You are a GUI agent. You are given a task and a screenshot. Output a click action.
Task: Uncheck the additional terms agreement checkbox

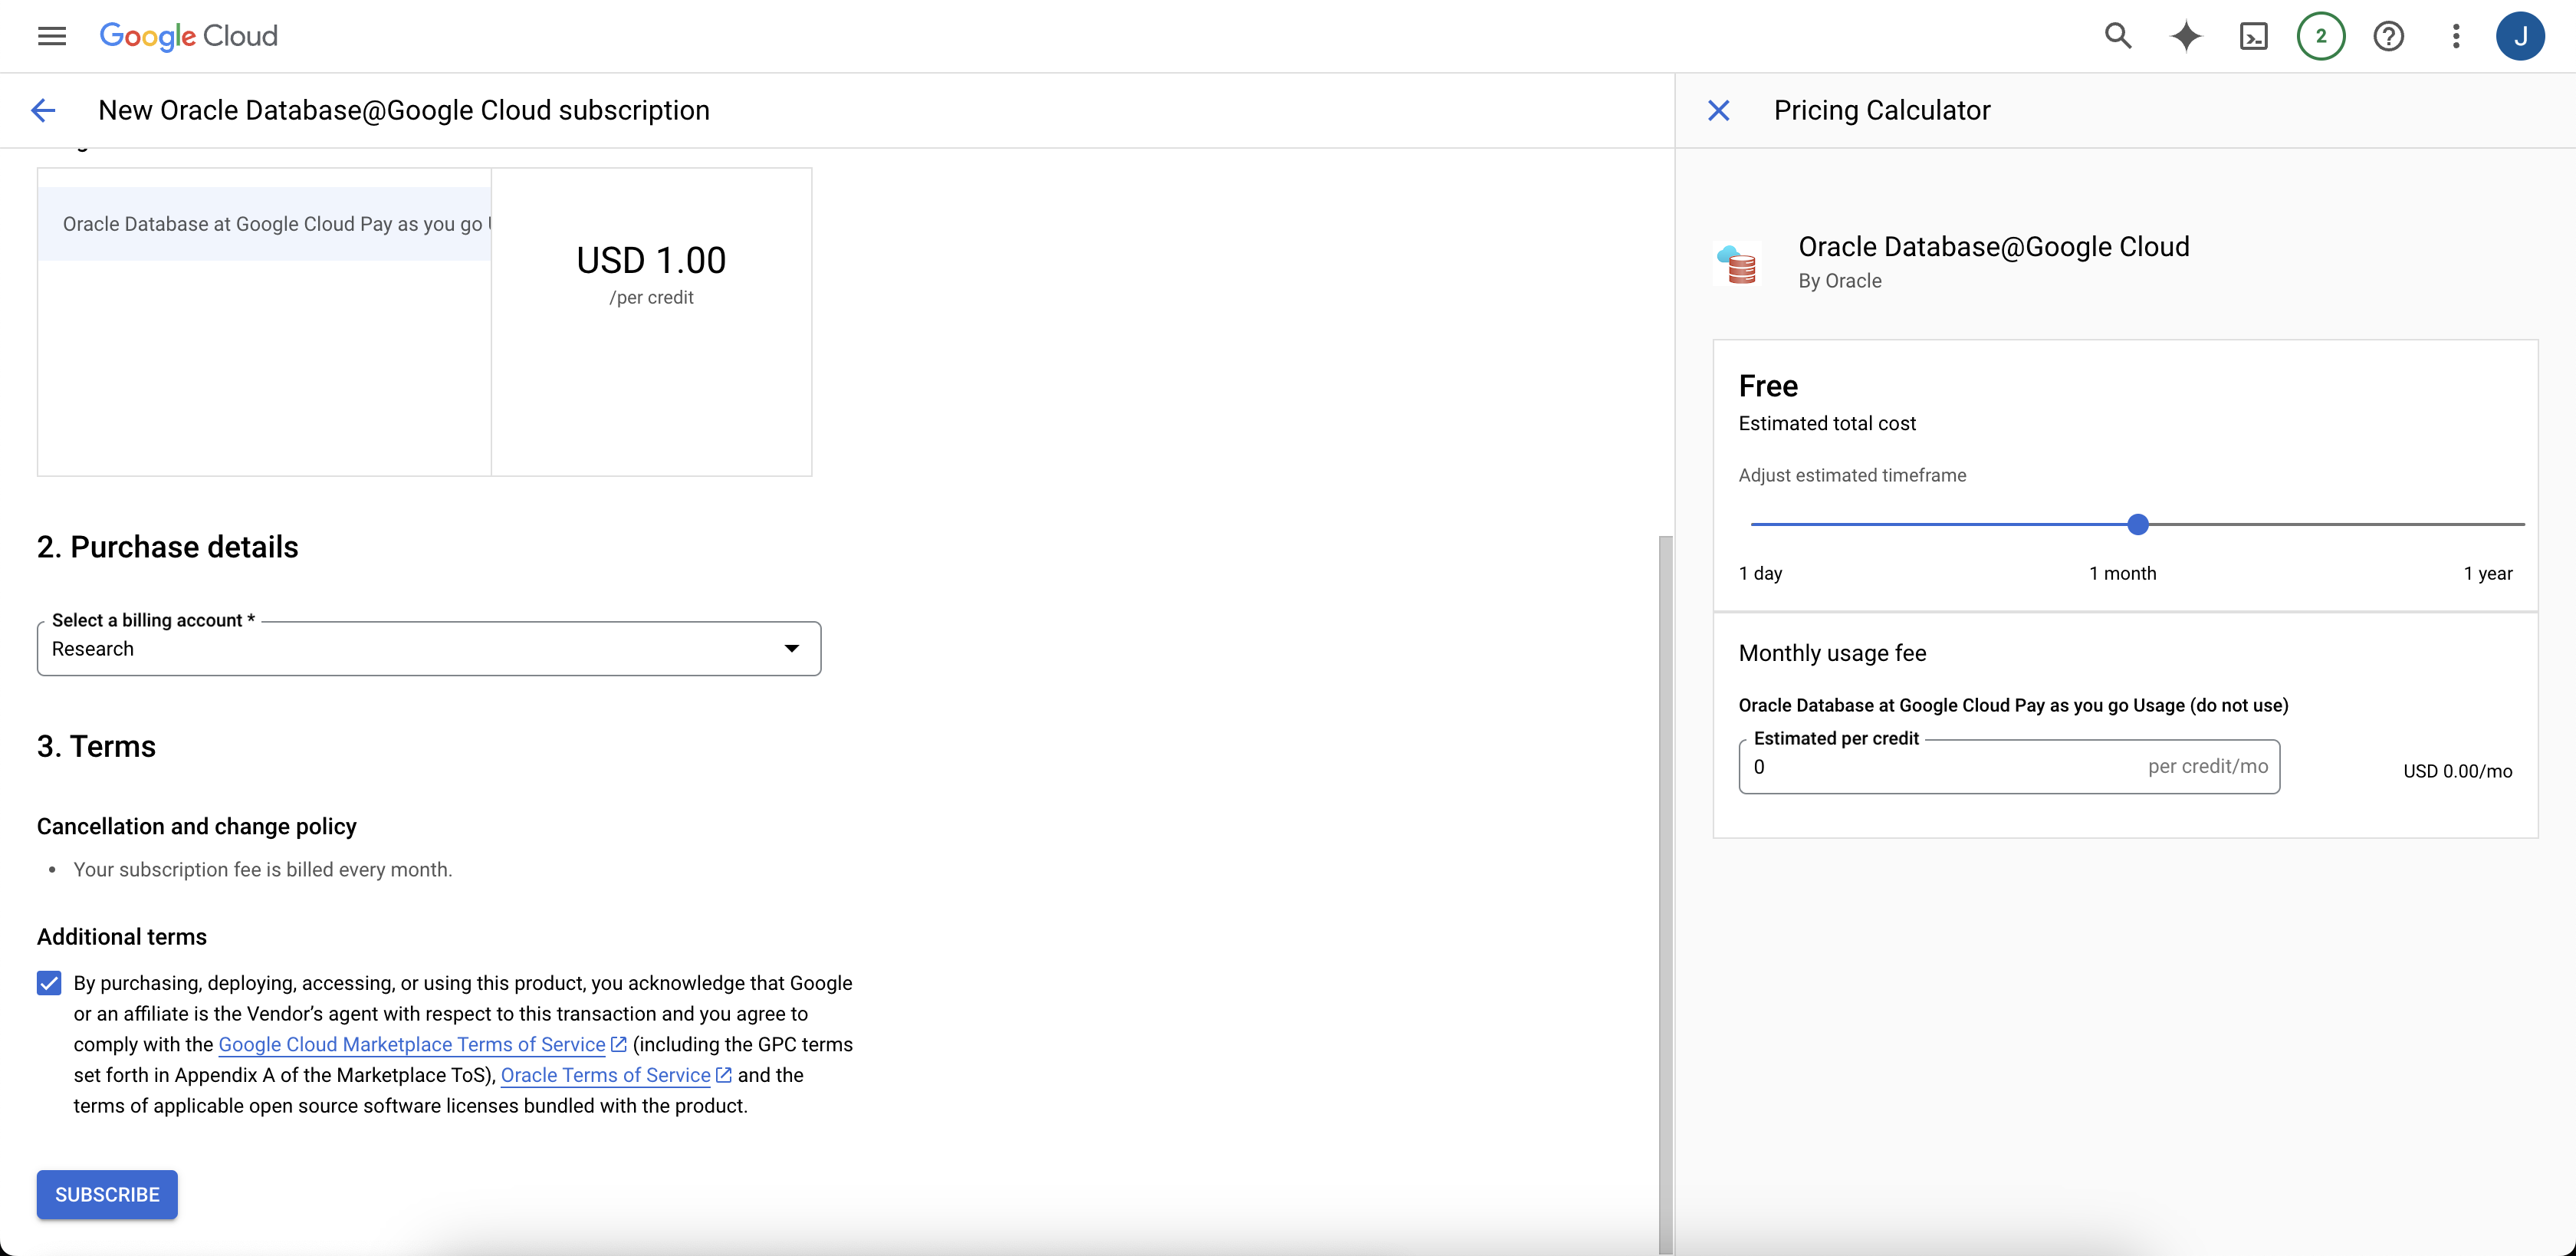[x=48, y=983]
